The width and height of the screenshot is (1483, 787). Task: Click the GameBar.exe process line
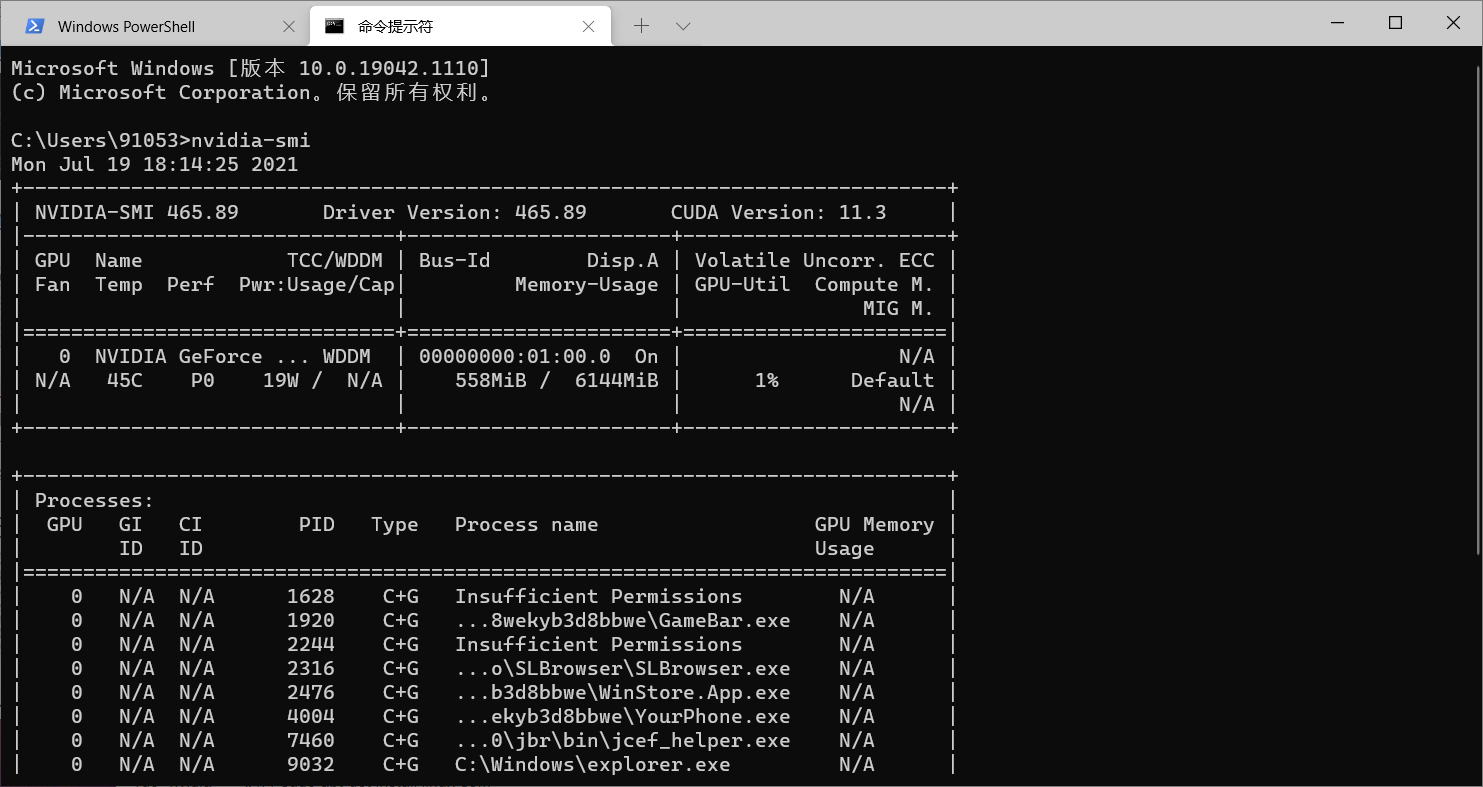point(625,620)
